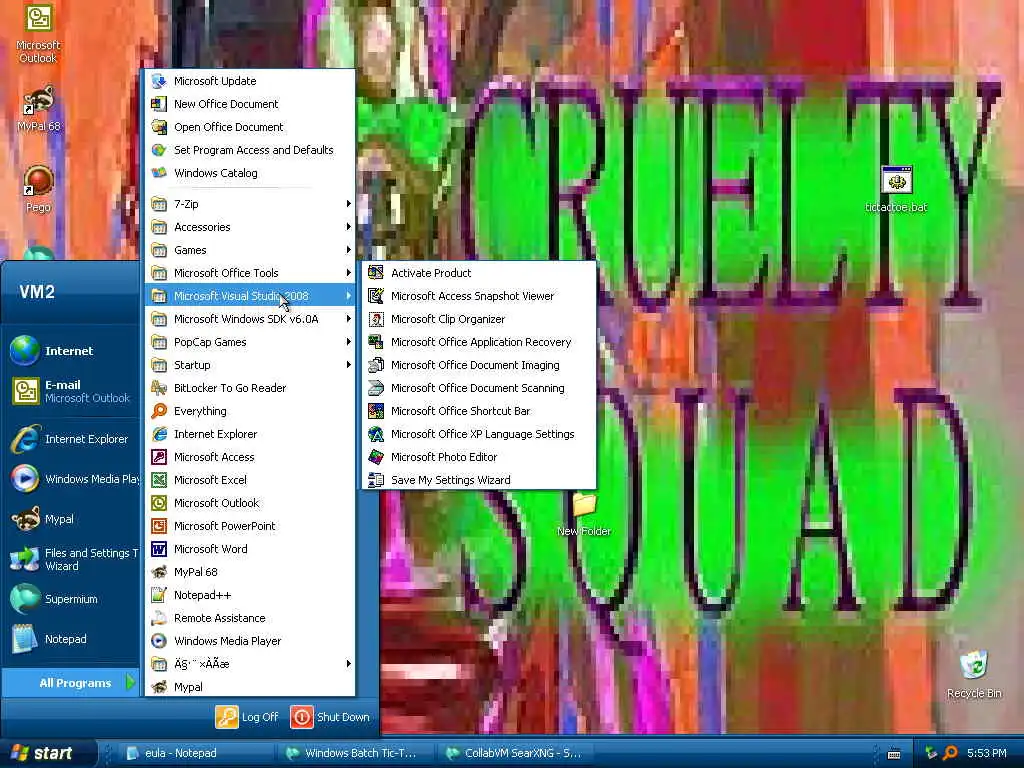Click Microsoft Office Shortcut Bar icon
Screen dimensions: 1024x768
pyautogui.click(x=376, y=411)
